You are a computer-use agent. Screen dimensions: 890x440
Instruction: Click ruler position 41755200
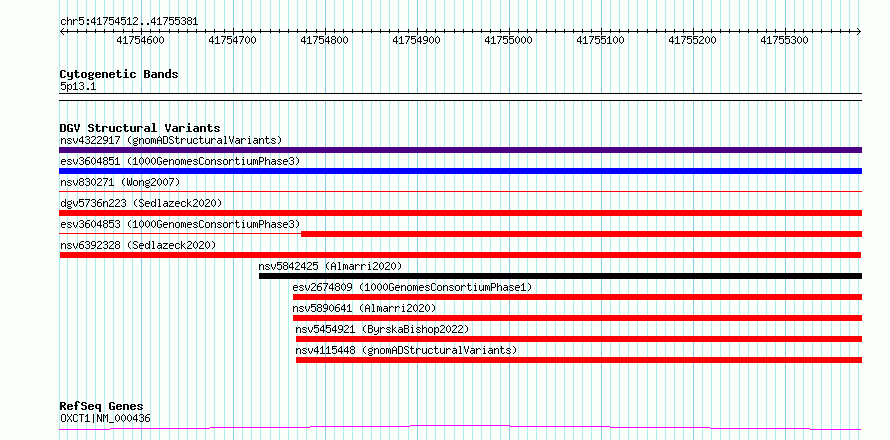point(693,40)
